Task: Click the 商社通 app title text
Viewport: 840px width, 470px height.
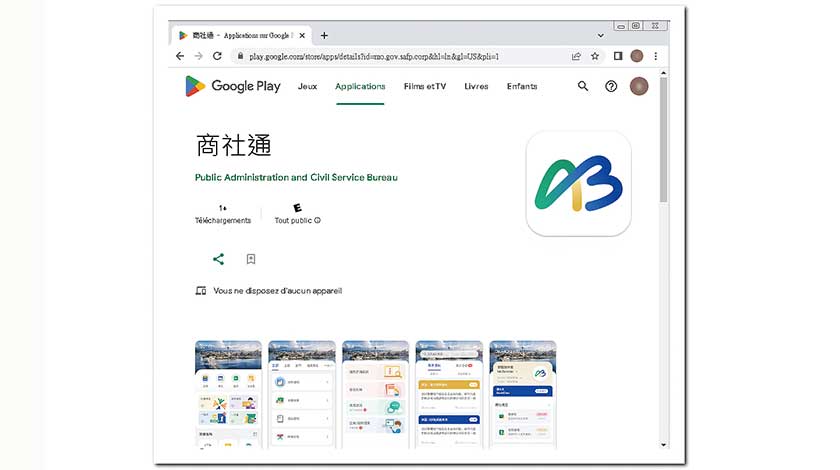Action: pyautogui.click(x=234, y=145)
